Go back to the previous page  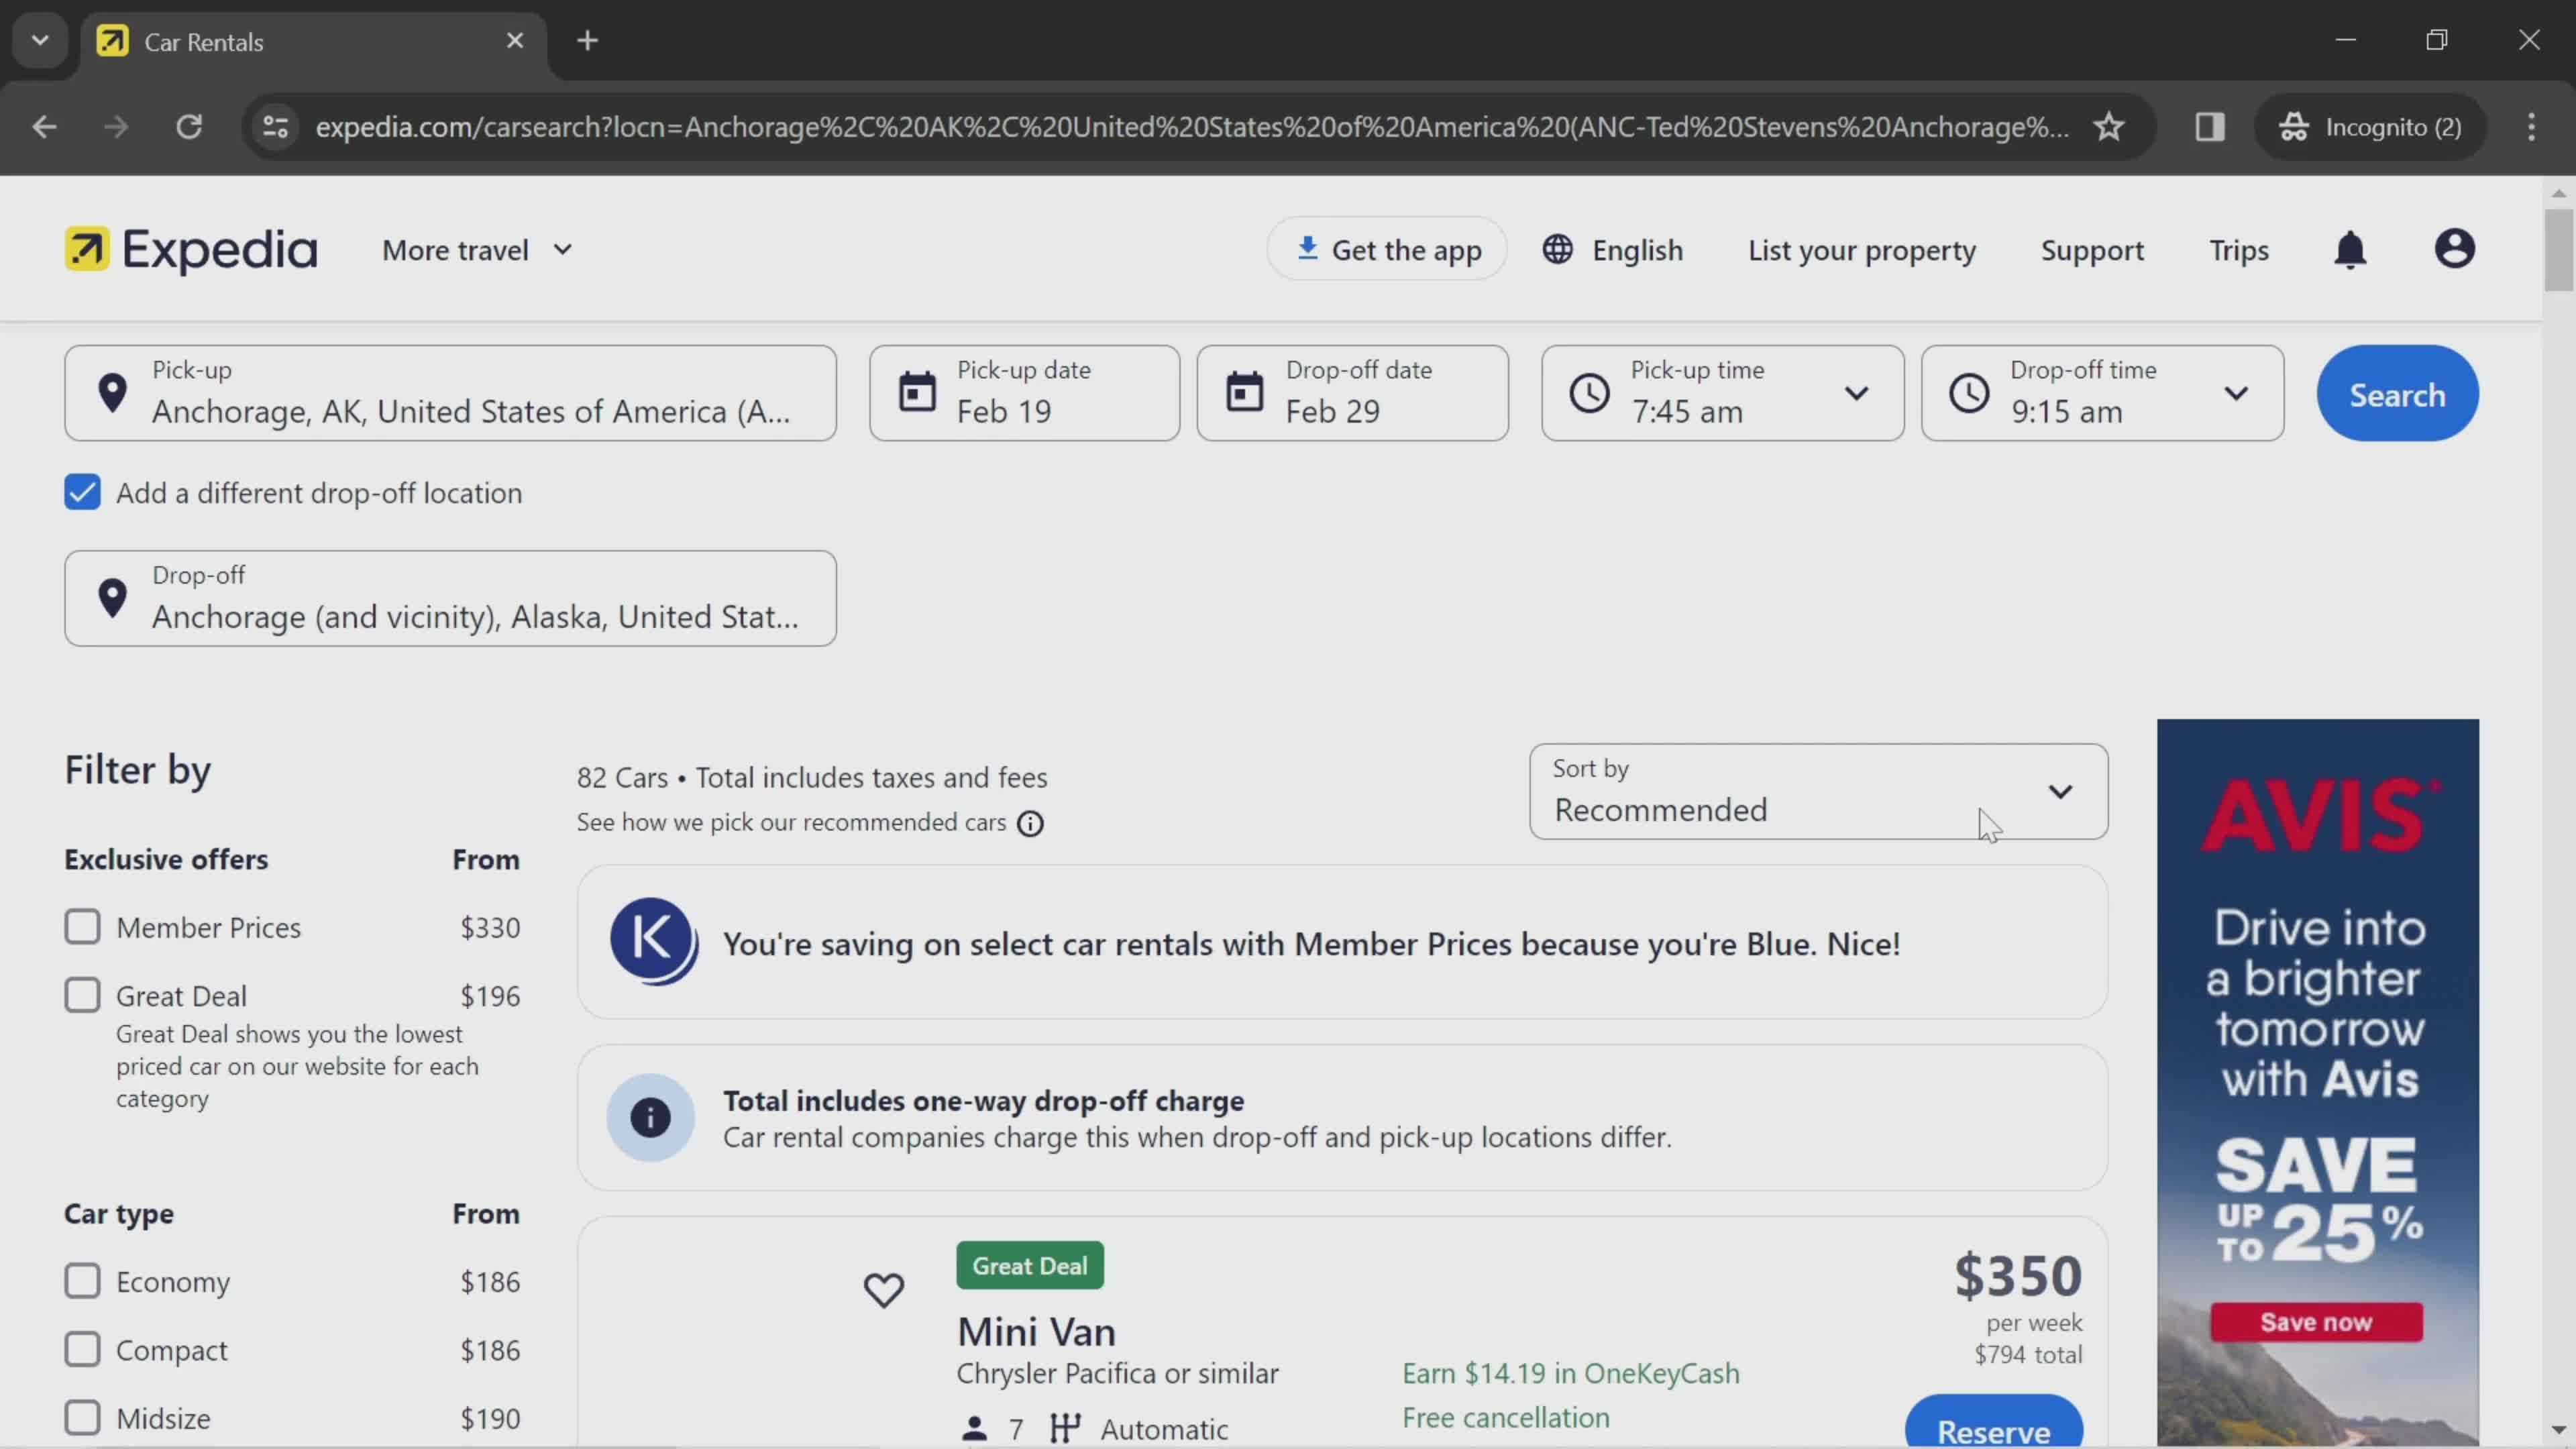(x=44, y=127)
